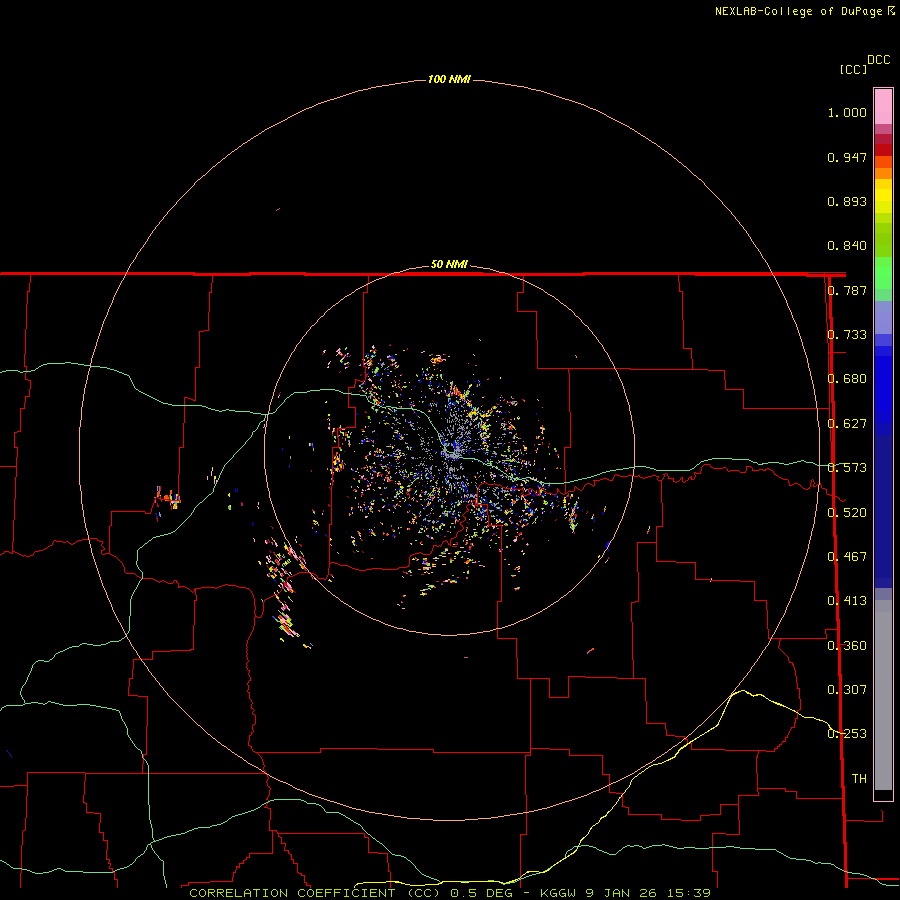900x900 pixels.
Task: Click the 0.627 value on the color scale
Action: tap(847, 424)
